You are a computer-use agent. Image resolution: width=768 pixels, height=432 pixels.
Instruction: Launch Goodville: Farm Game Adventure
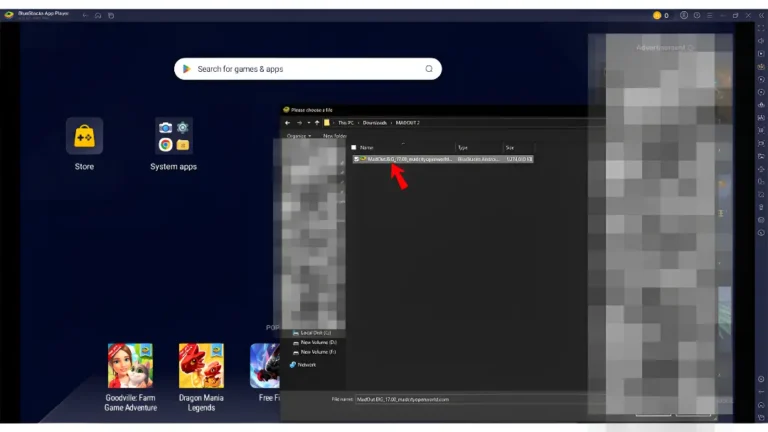[130, 365]
